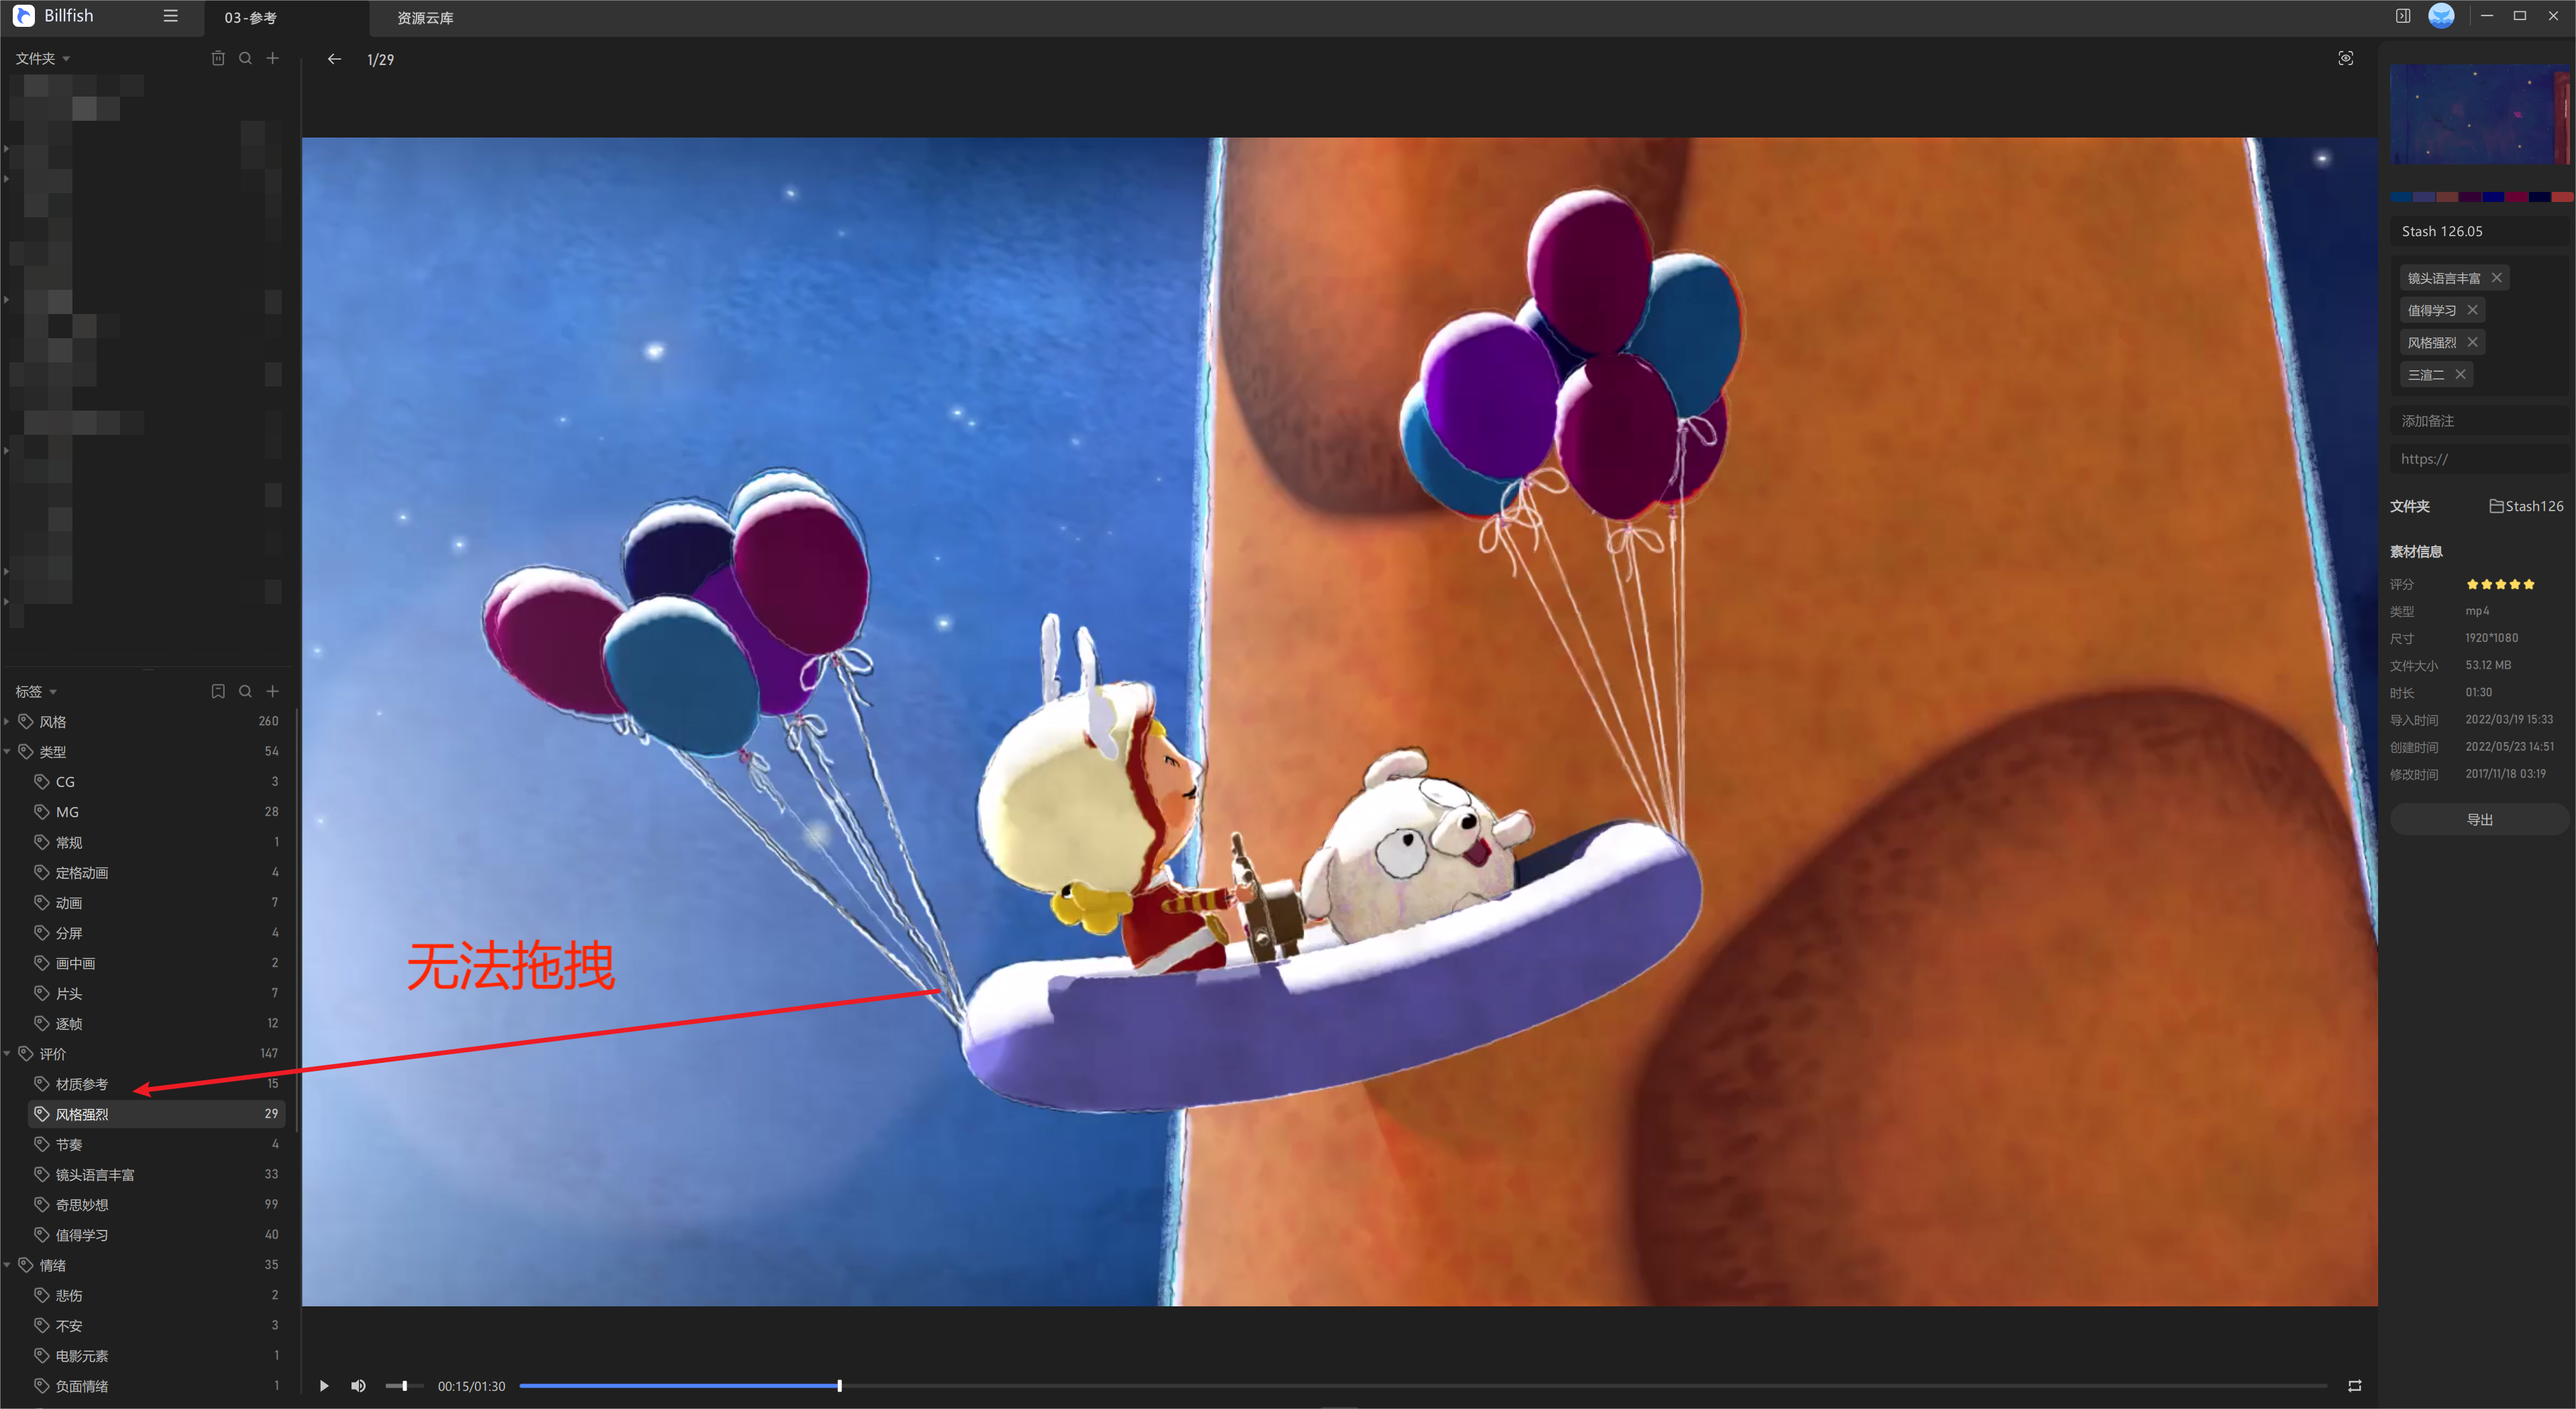Select the 片头 tag
Screen dimensions: 2576x1409
pos(157,993)
